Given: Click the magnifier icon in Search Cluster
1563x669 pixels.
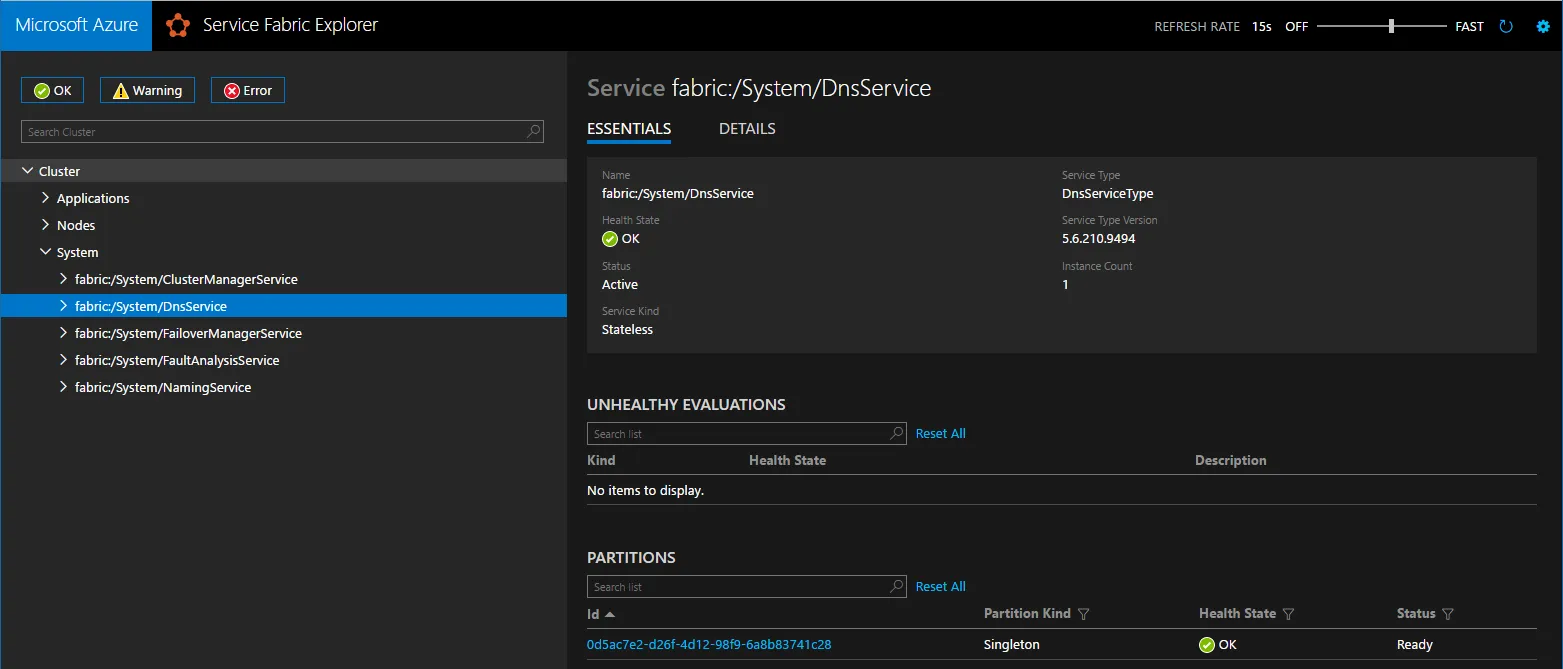Looking at the screenshot, I should click(534, 131).
